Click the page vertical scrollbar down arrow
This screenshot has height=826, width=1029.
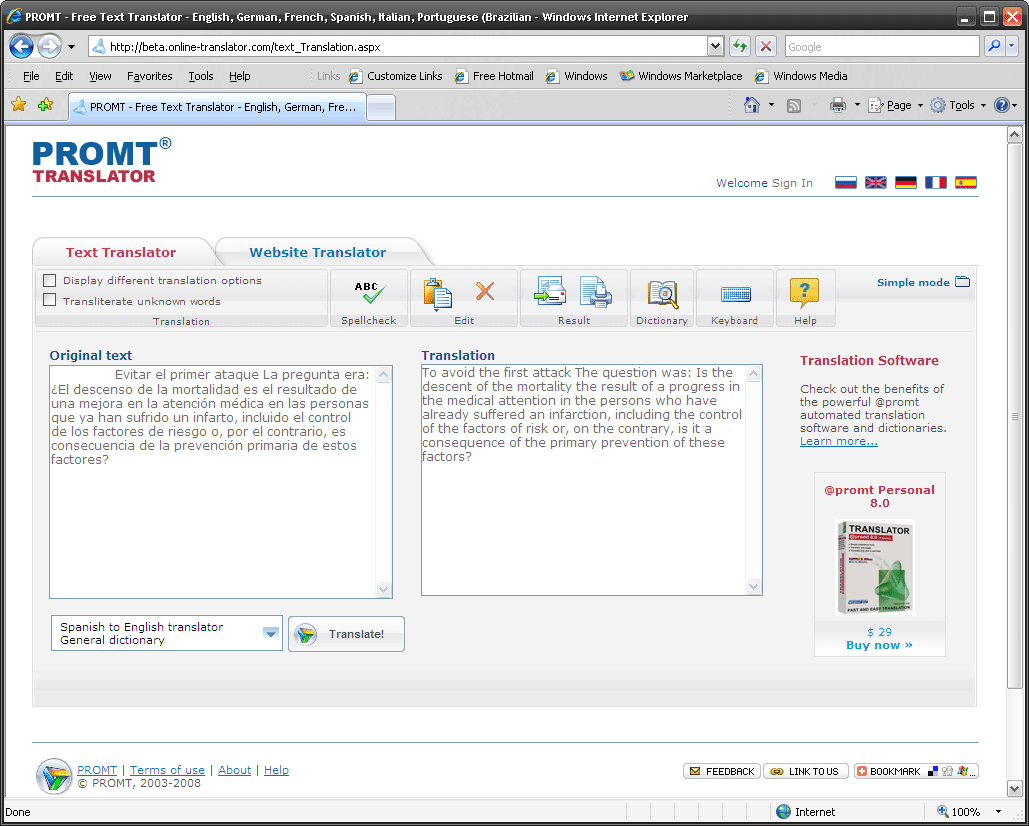1015,788
